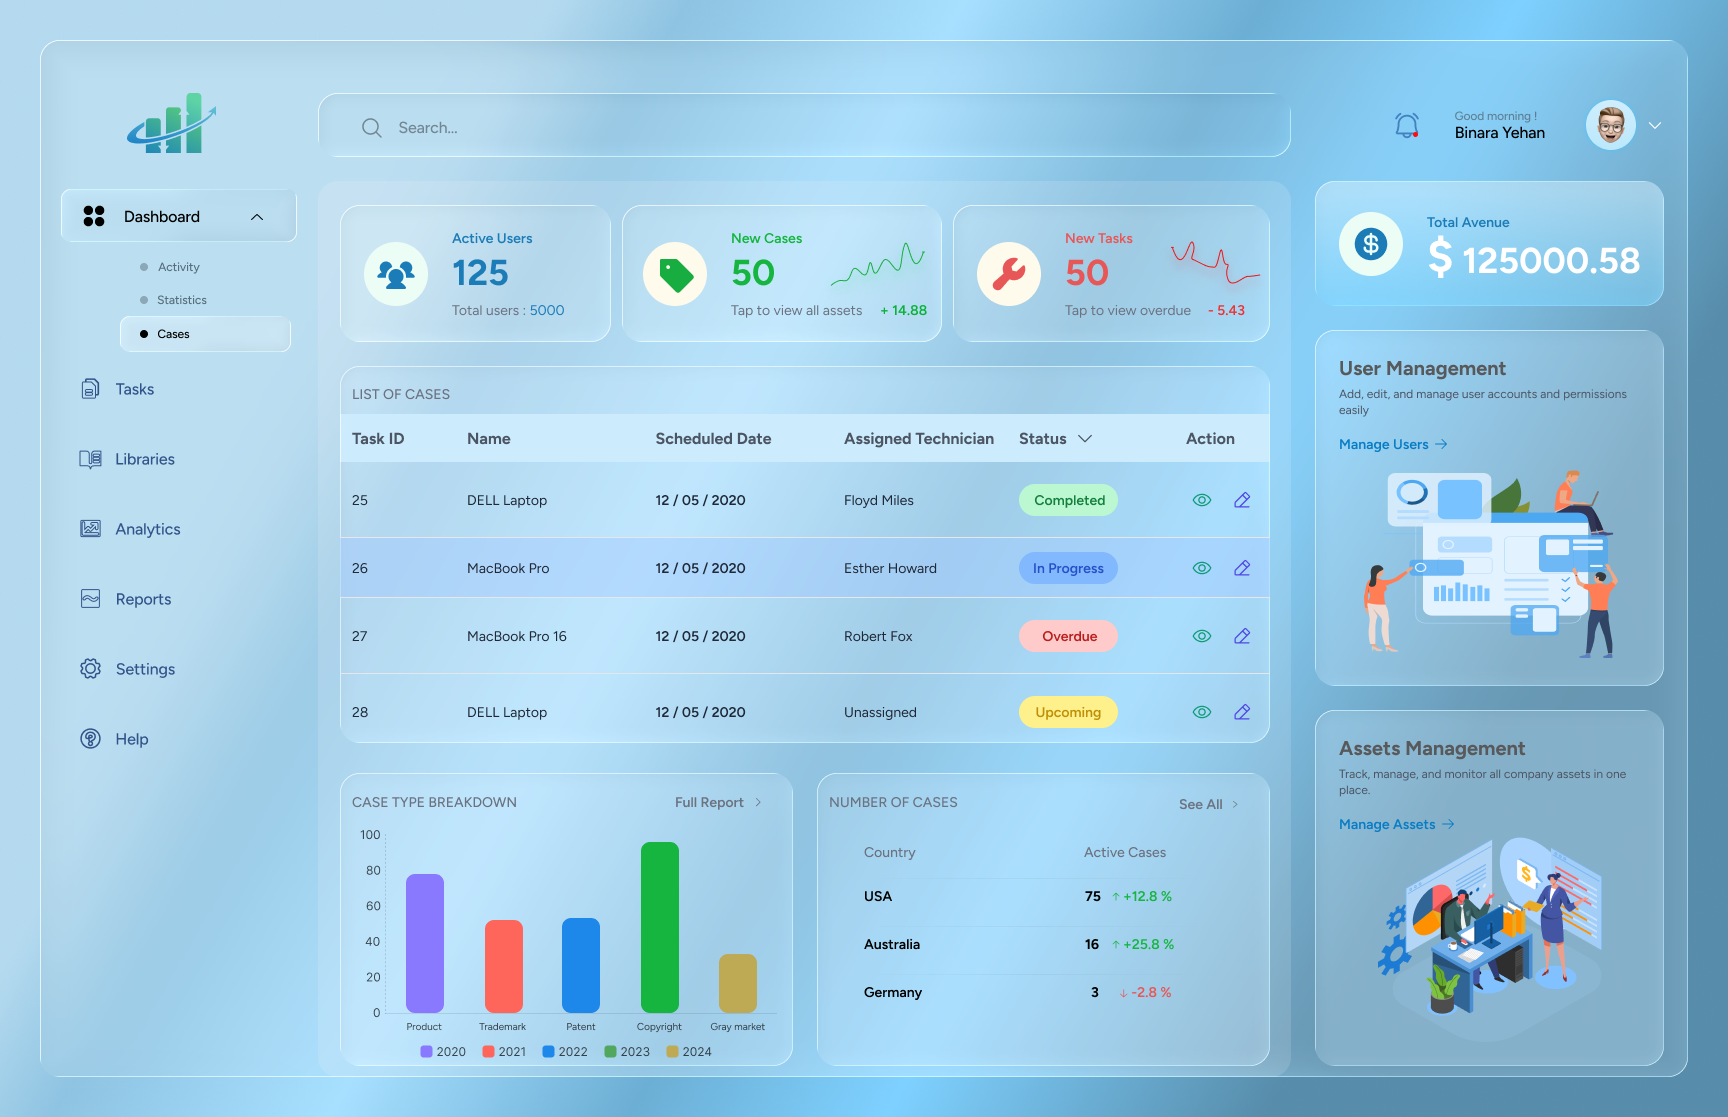Open the Status column filter dropdown
1728x1117 pixels.
[x=1084, y=438]
